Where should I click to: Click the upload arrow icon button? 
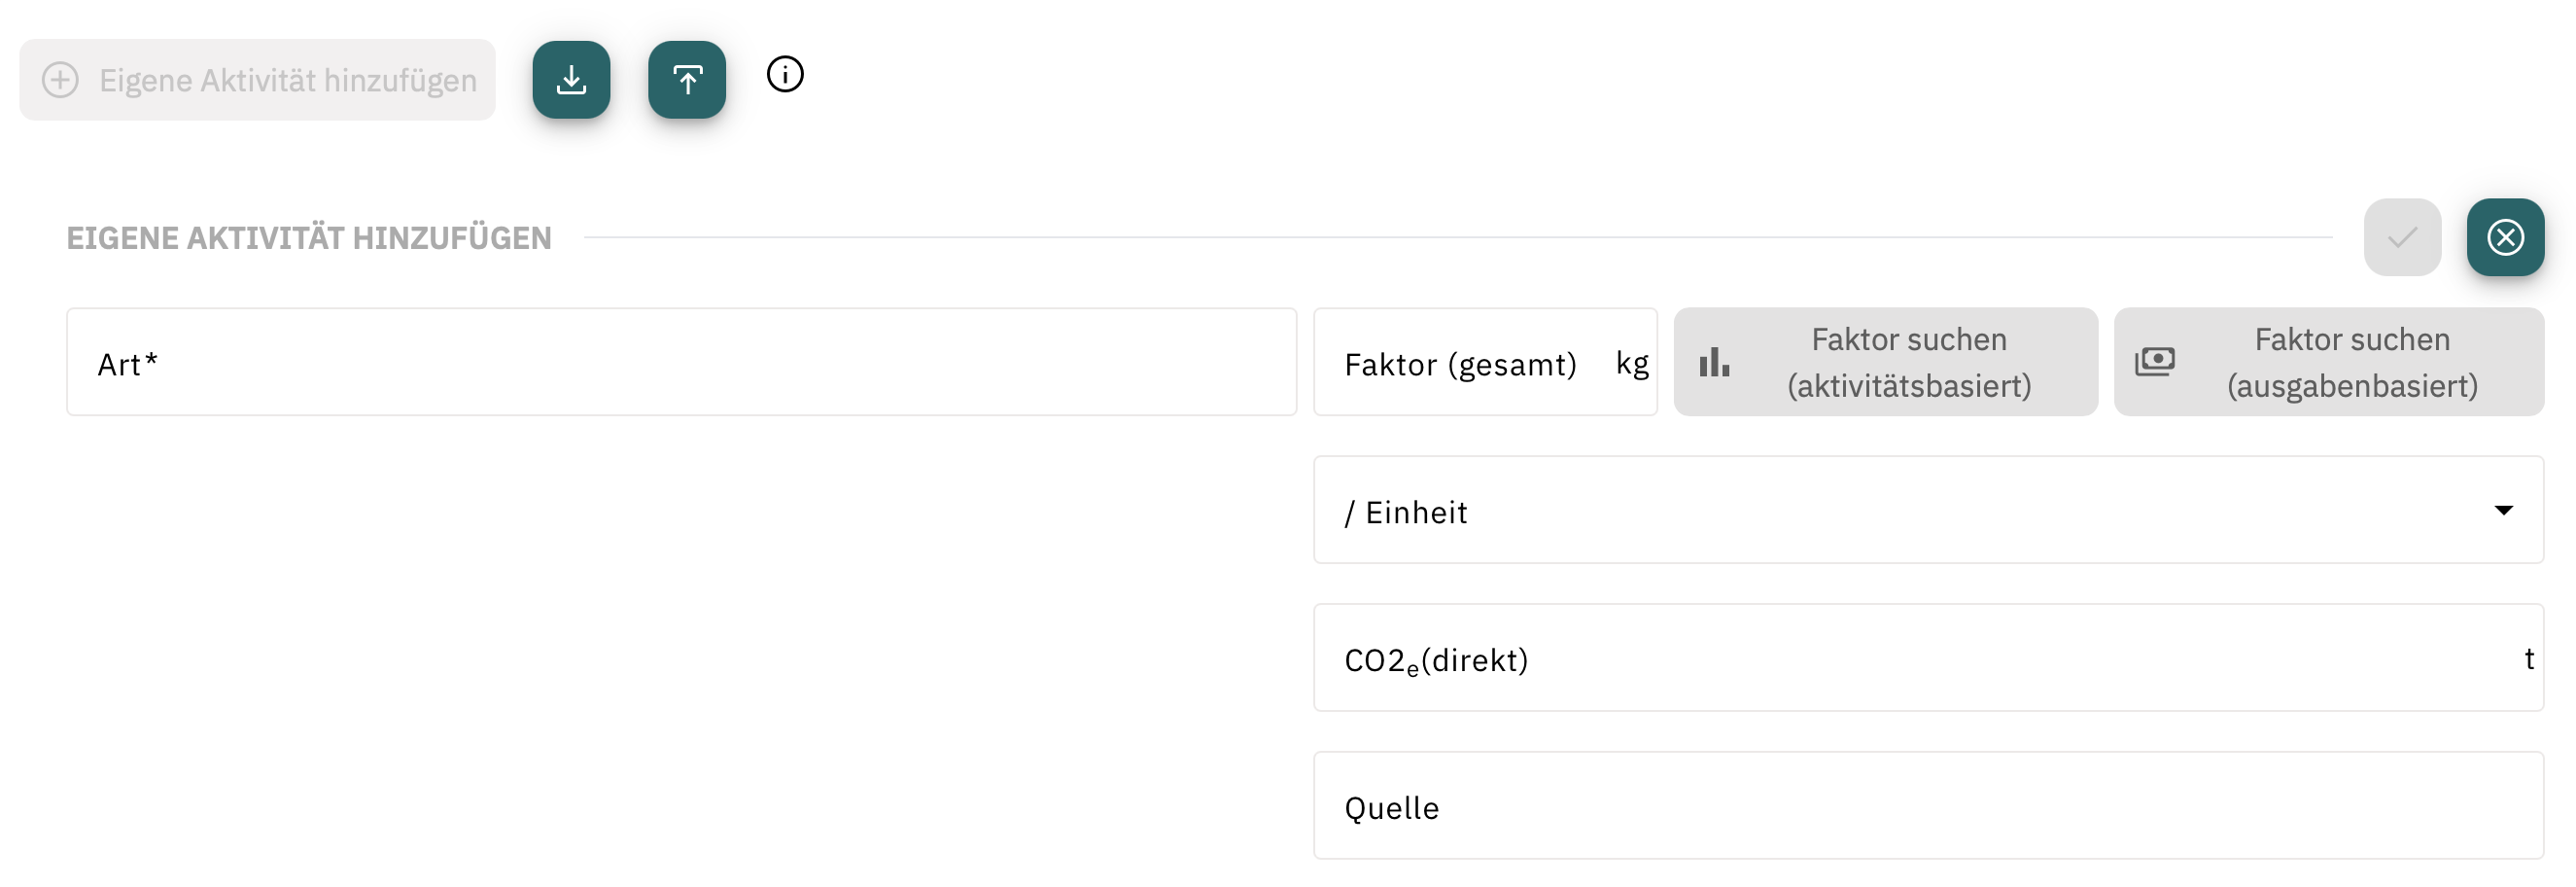click(x=687, y=80)
